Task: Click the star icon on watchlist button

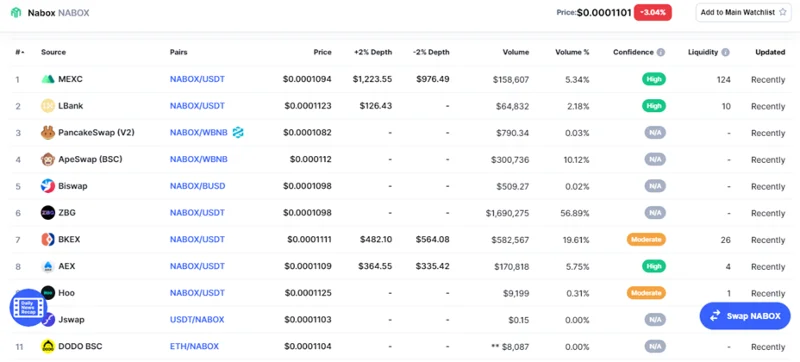Action: tap(782, 12)
